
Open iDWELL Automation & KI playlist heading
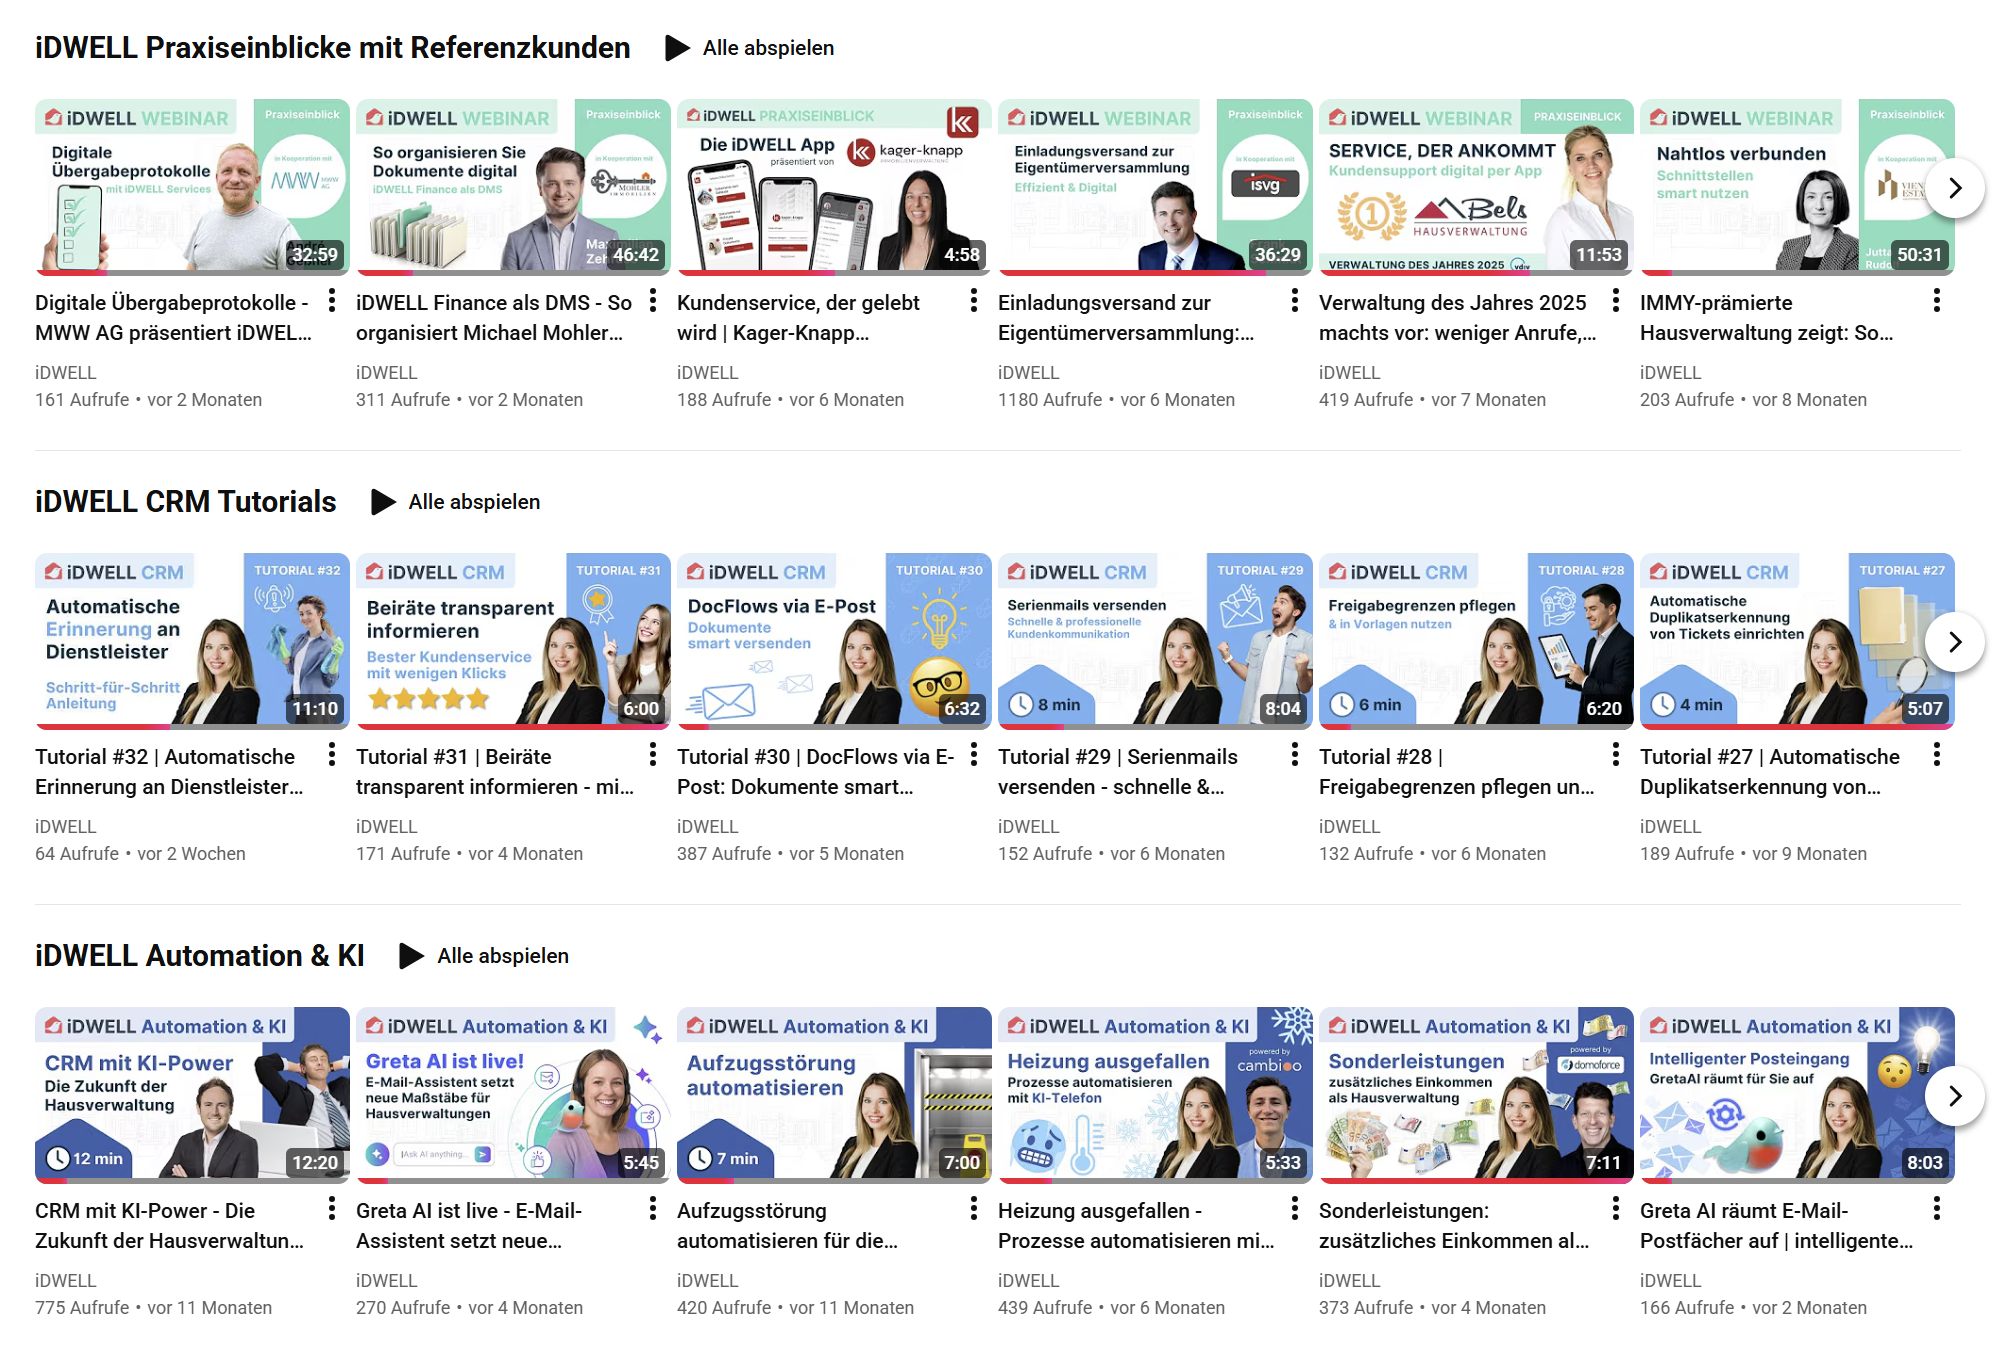(200, 956)
